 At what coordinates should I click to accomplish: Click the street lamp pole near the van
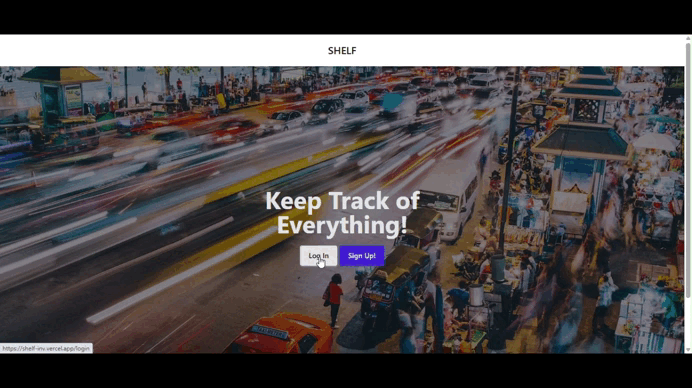tap(508, 168)
